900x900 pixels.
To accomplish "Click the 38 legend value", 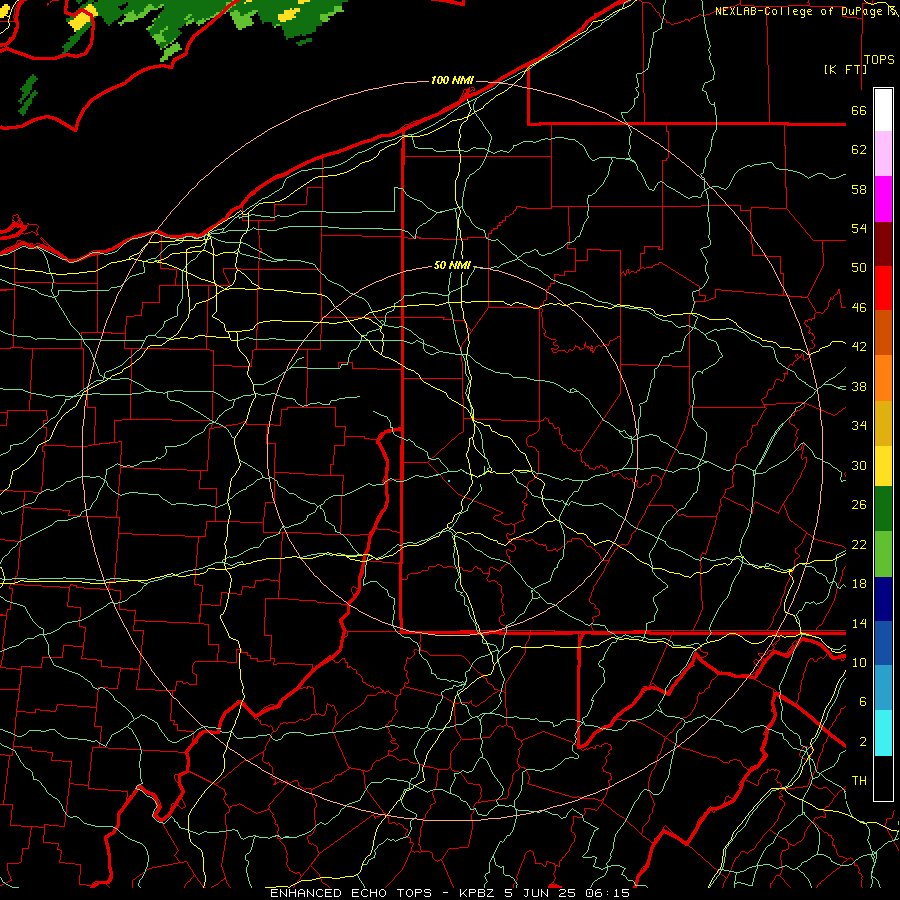I will (859, 386).
